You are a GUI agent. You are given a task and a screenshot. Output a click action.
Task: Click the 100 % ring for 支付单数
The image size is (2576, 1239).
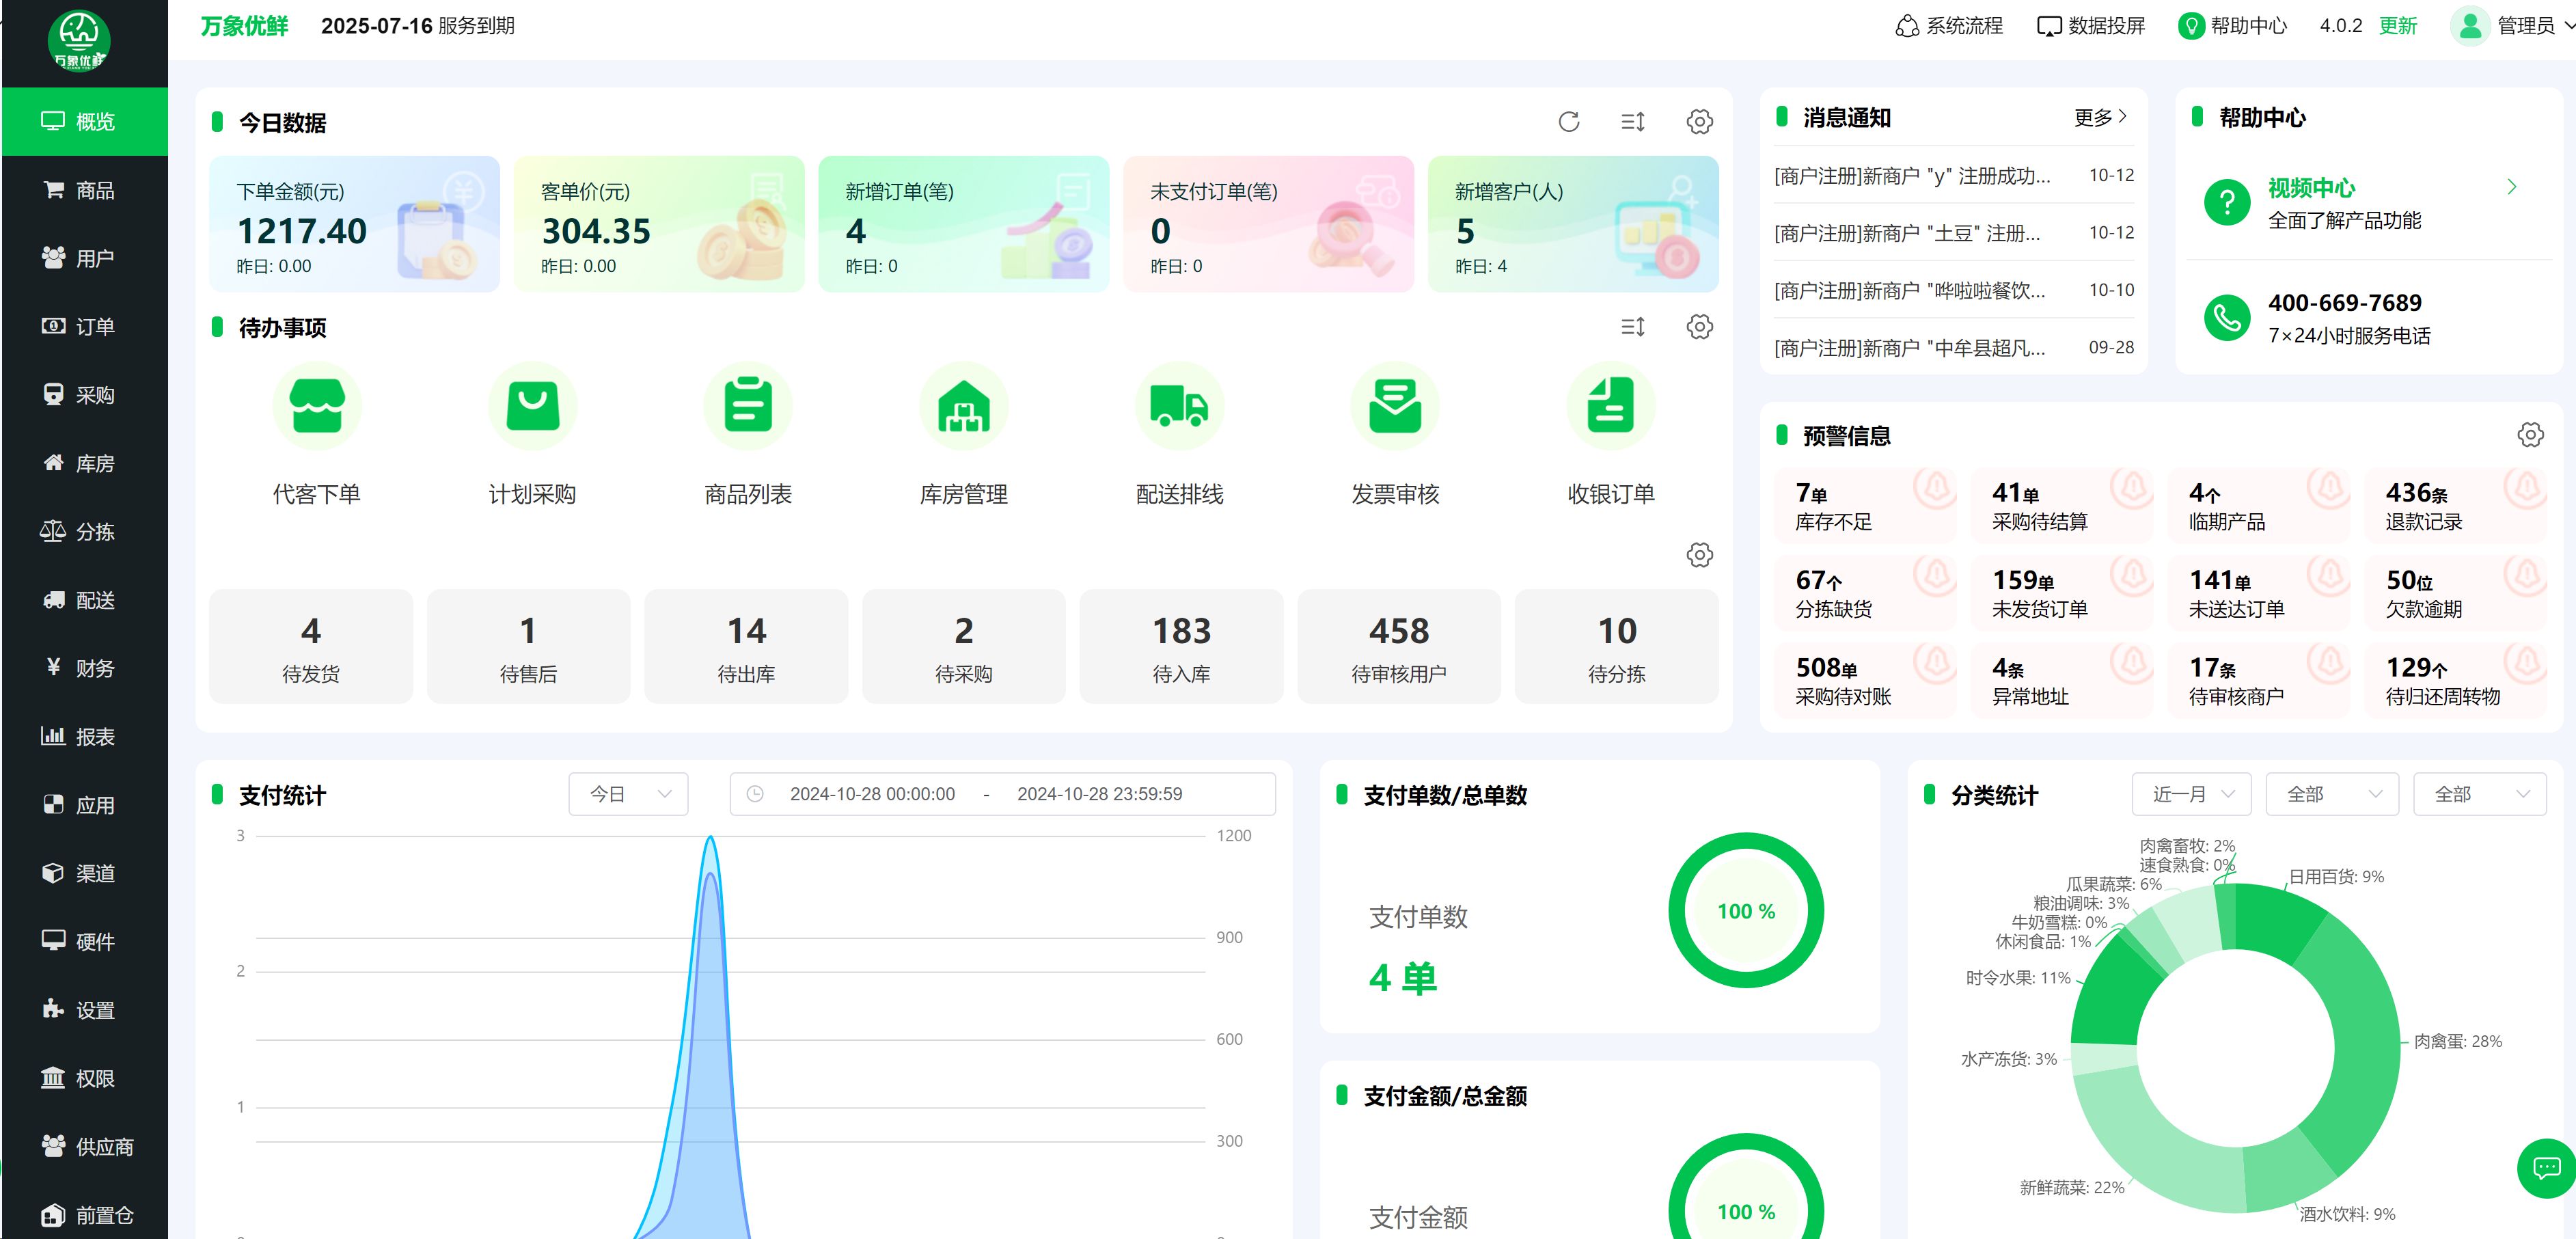[x=1745, y=910]
